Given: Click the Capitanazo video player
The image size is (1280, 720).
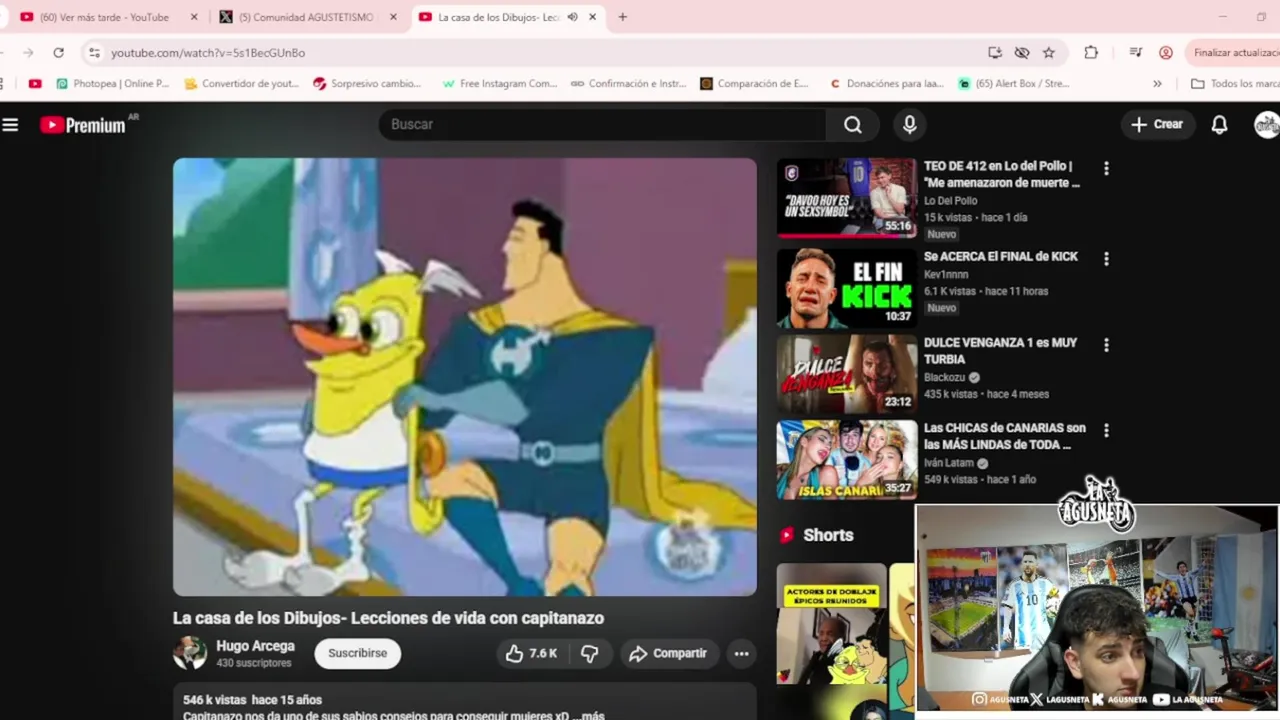Looking at the screenshot, I should tap(465, 377).
